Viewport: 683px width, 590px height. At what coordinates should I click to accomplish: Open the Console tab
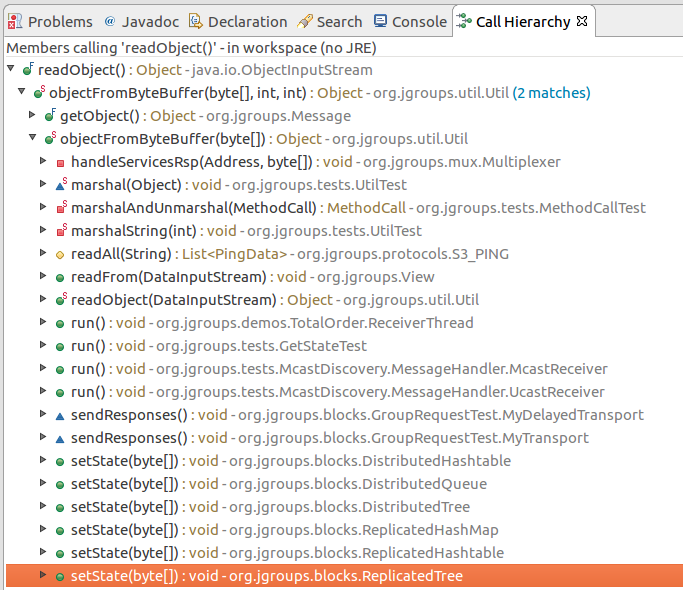(410, 21)
